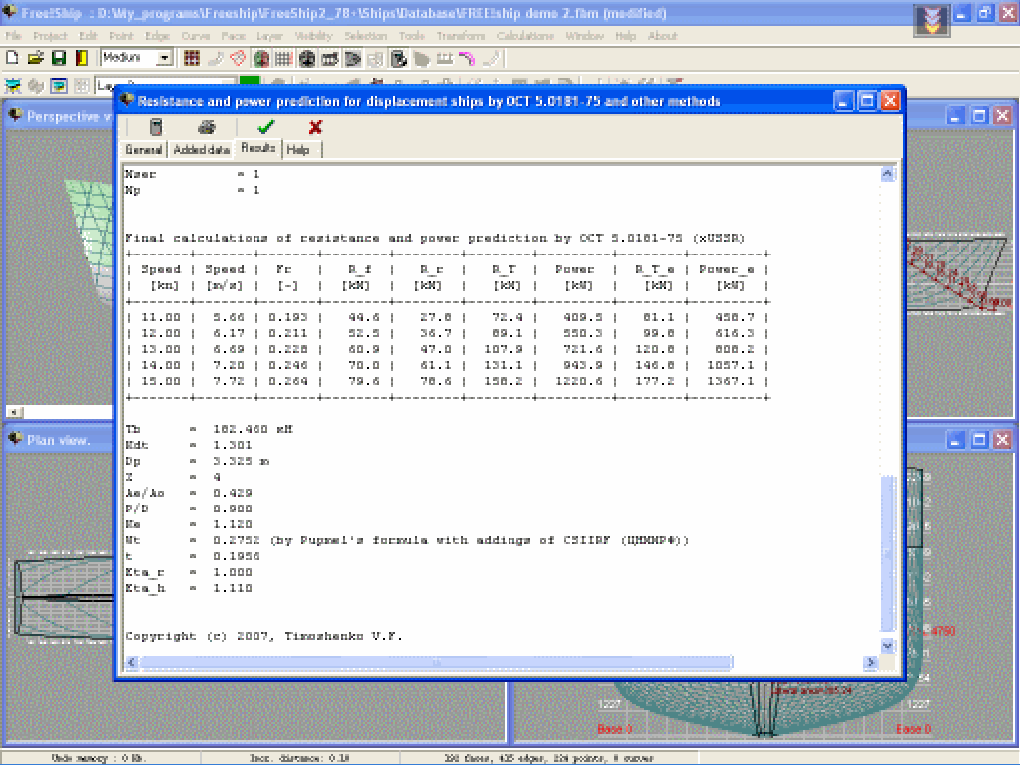Click the toolbar icon left of the pink curve
This screenshot has height=765, width=1020.
tap(444, 59)
